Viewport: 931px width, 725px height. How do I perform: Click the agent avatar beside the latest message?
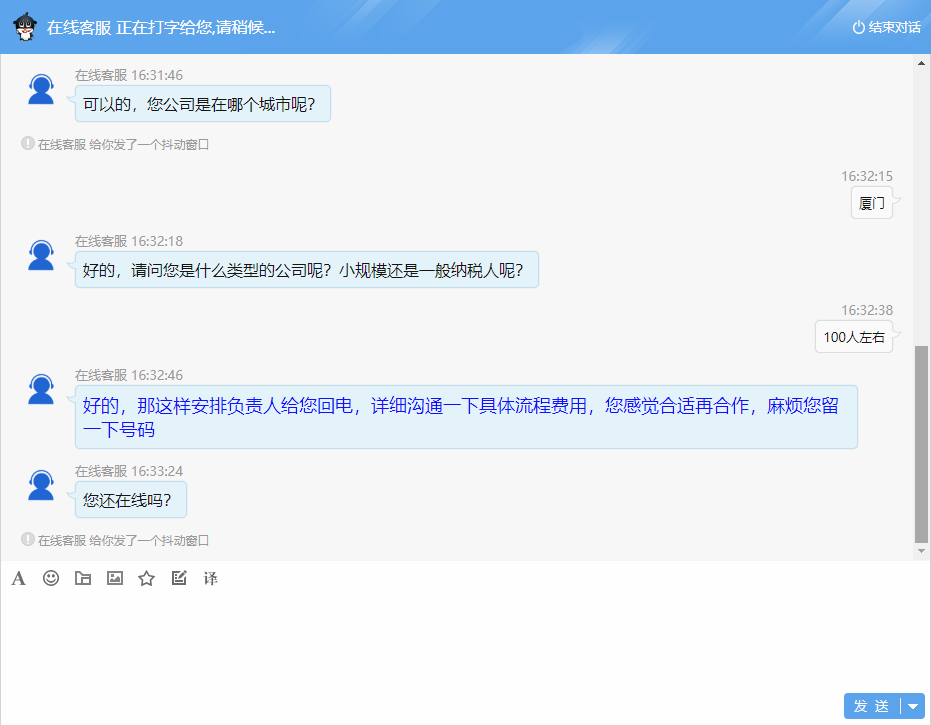point(40,484)
